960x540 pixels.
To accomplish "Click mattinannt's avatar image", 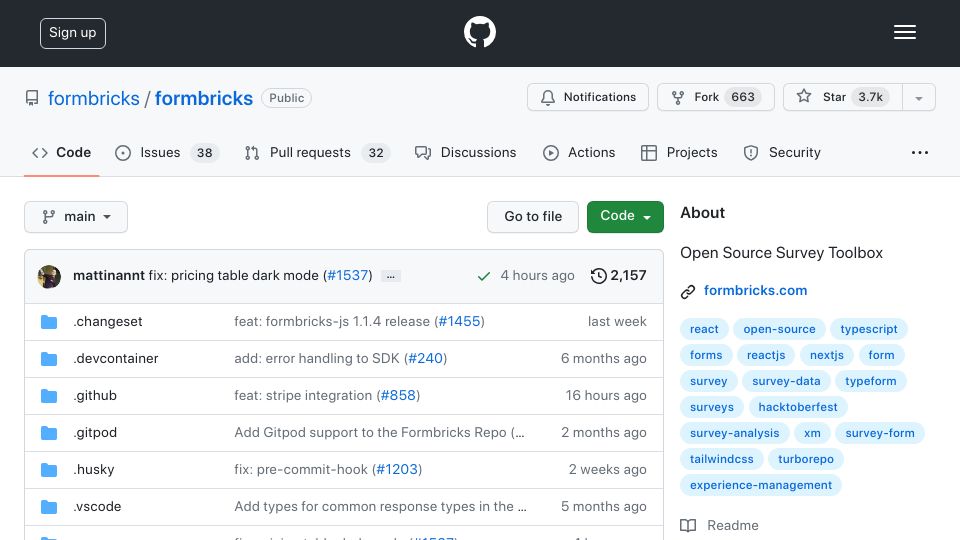I will pos(49,277).
